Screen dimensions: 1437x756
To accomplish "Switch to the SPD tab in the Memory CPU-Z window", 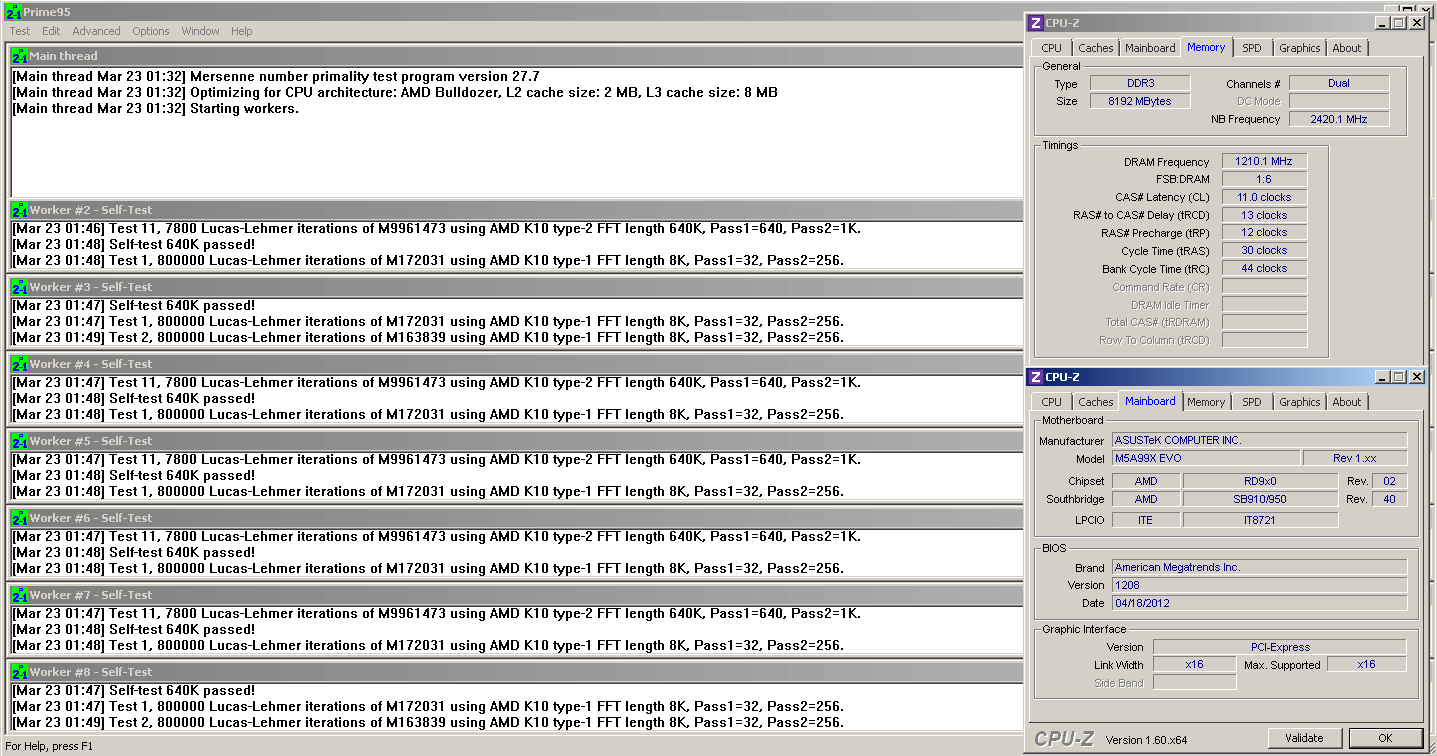I will (x=1251, y=48).
